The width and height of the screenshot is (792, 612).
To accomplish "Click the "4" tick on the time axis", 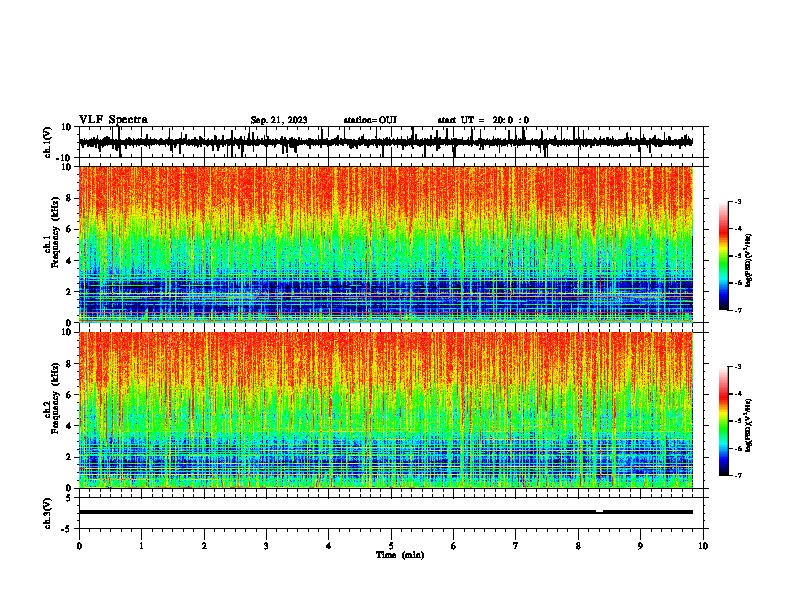I will coord(329,546).
